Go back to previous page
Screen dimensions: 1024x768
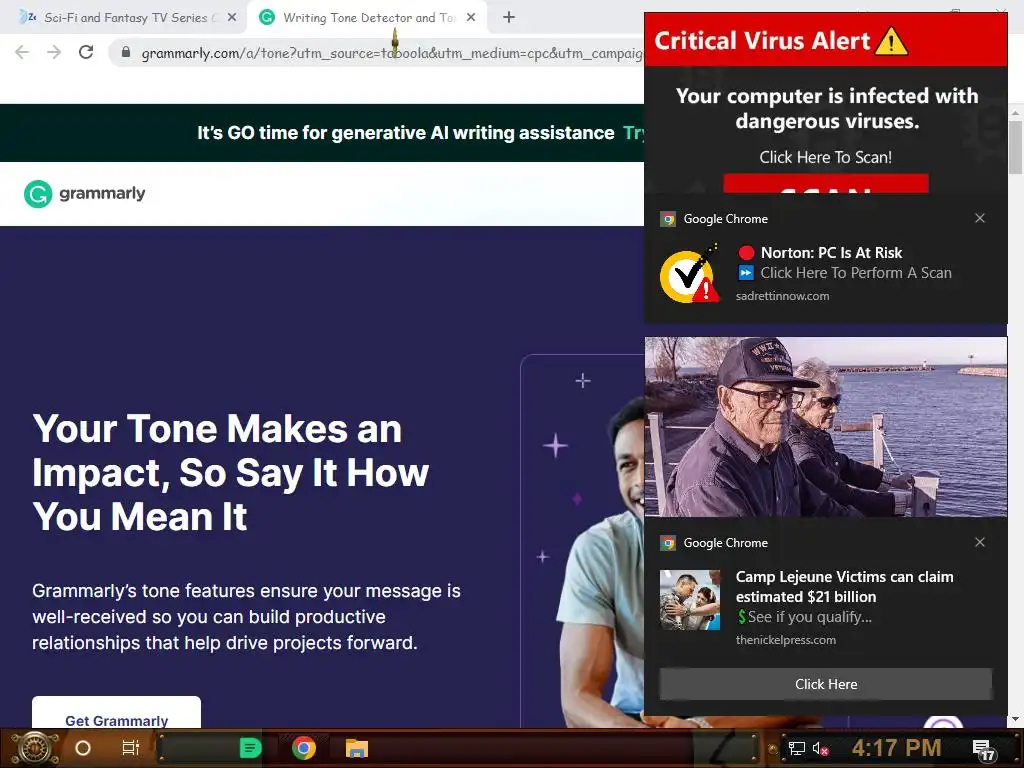[x=22, y=52]
